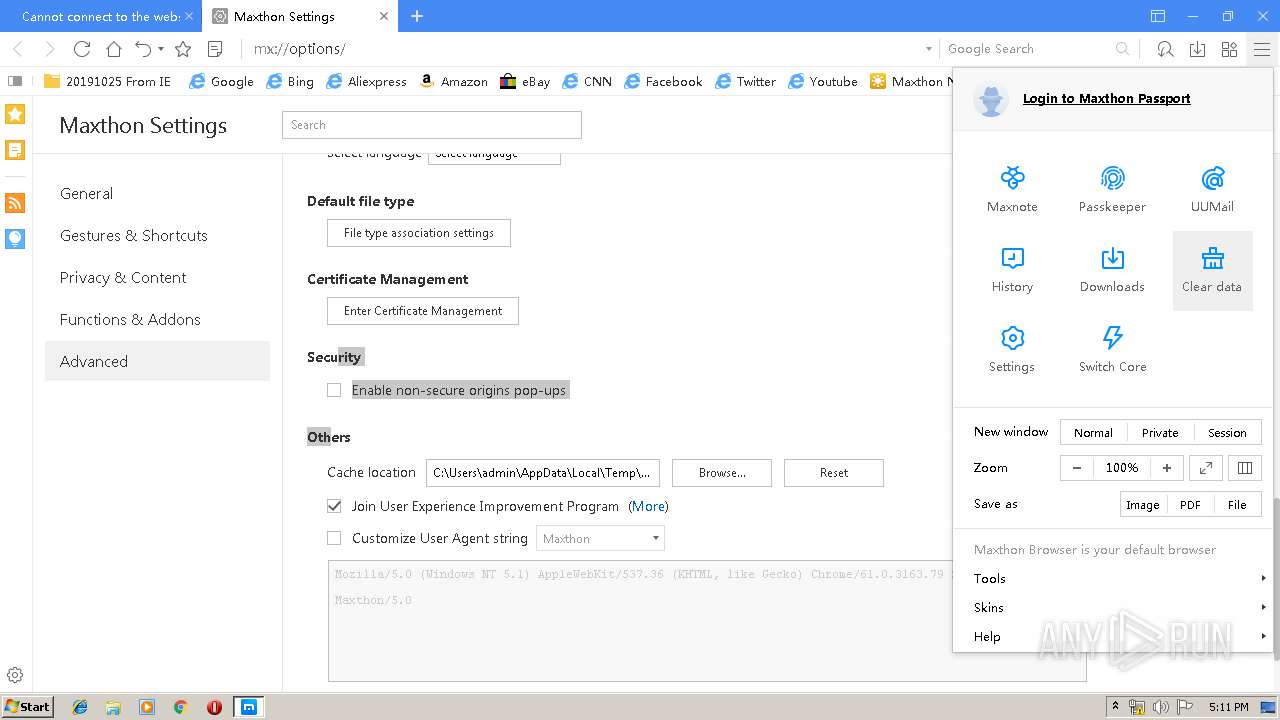Click the settings Search field
Screen dimensions: 1280x720
tap(432, 125)
